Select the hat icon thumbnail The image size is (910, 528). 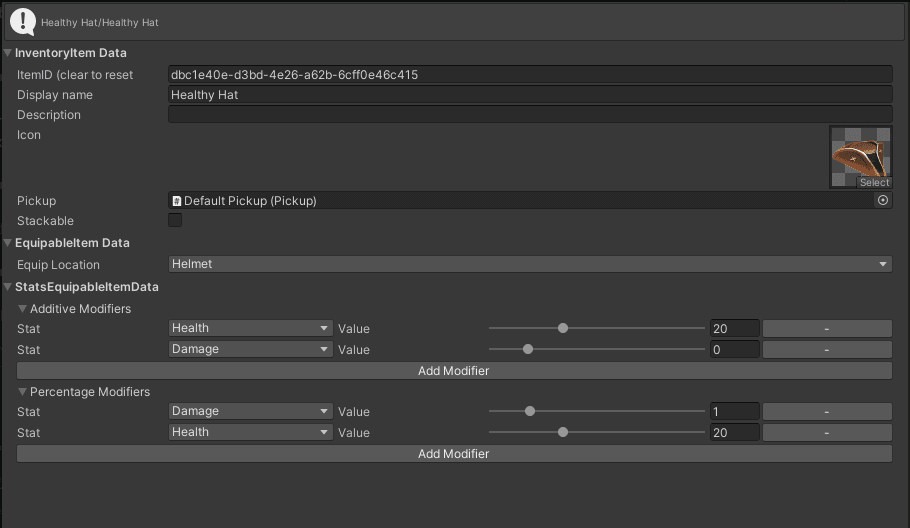click(x=861, y=157)
